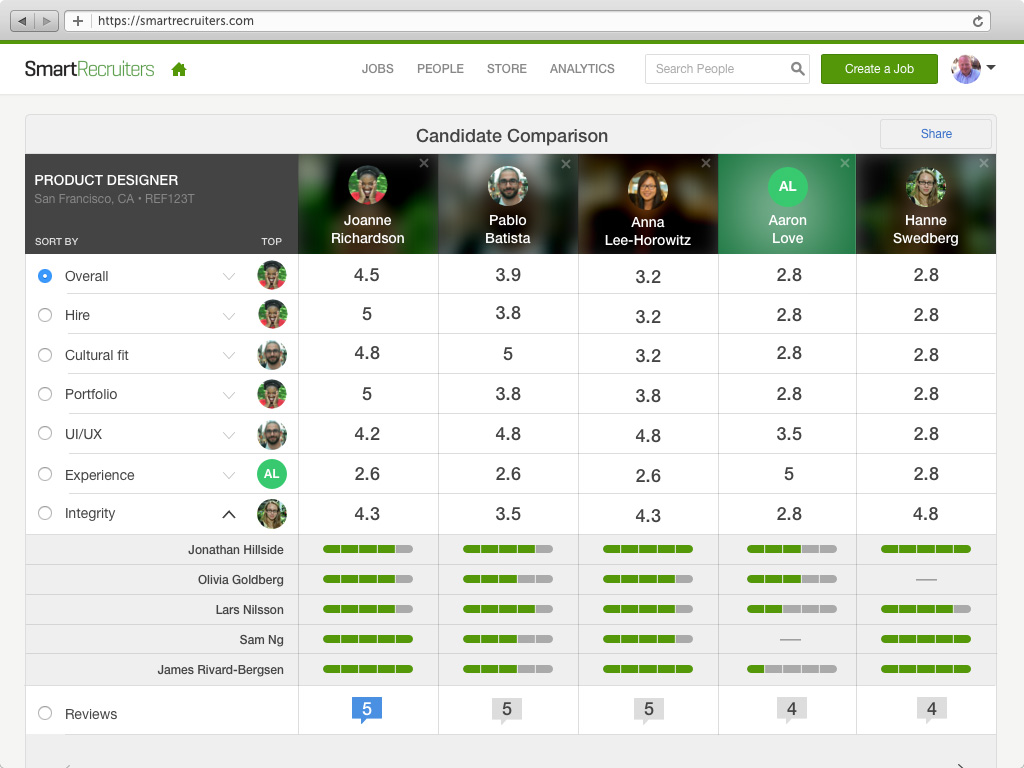Click the Share button

pos(936,134)
